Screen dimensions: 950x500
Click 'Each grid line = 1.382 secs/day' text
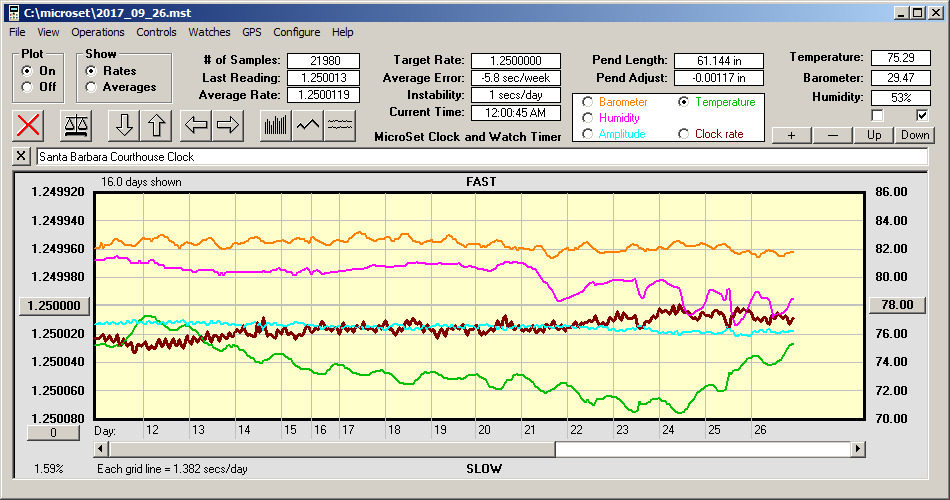point(172,468)
